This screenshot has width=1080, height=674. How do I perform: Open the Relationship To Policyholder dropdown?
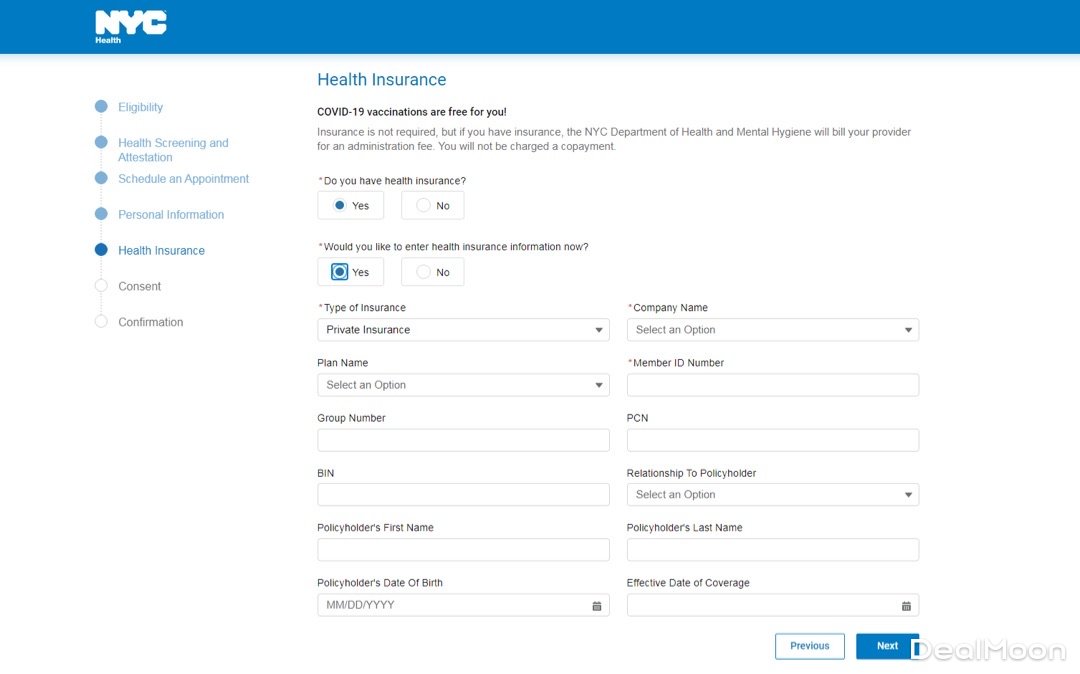click(772, 495)
